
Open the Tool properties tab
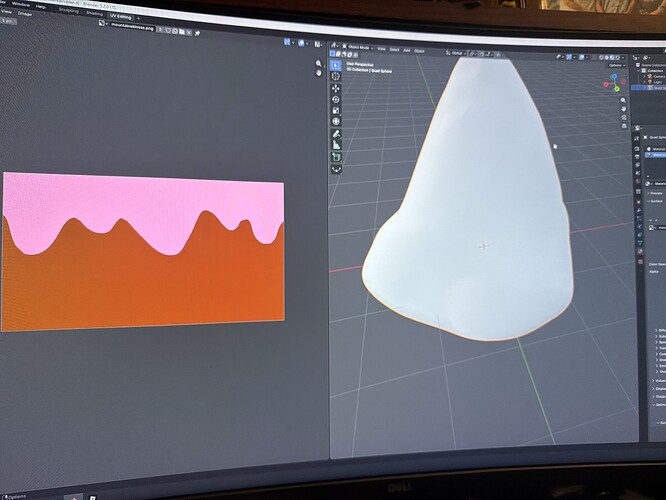click(x=636, y=138)
